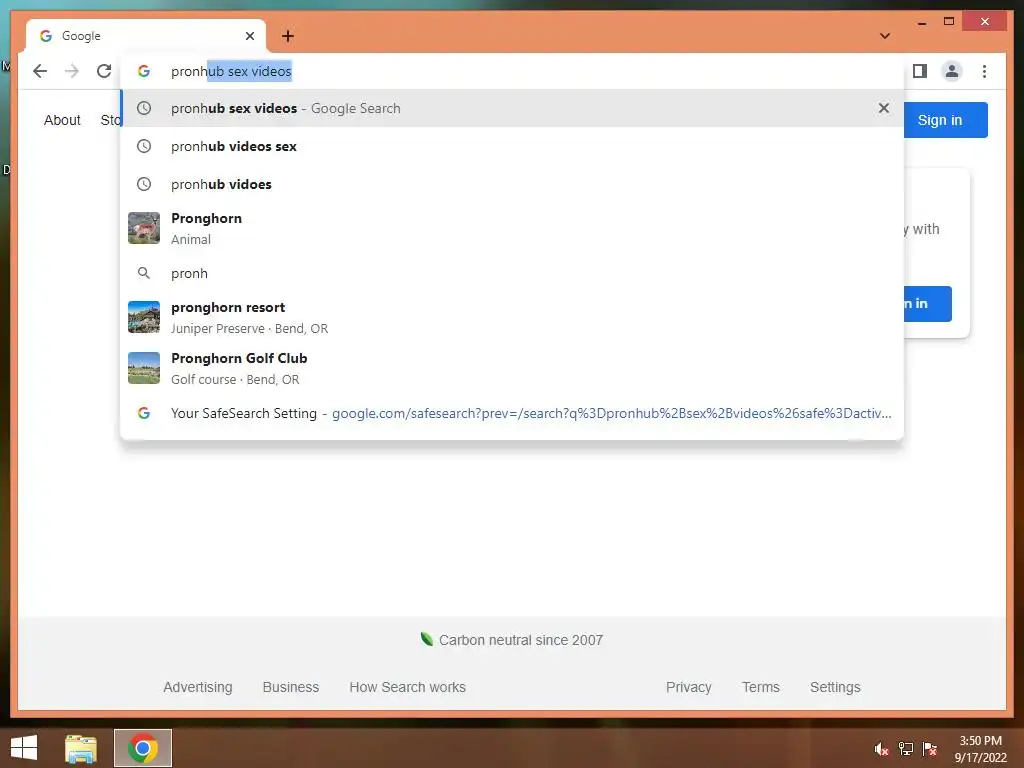
Task: Click the muted volume tray icon
Action: point(882,749)
